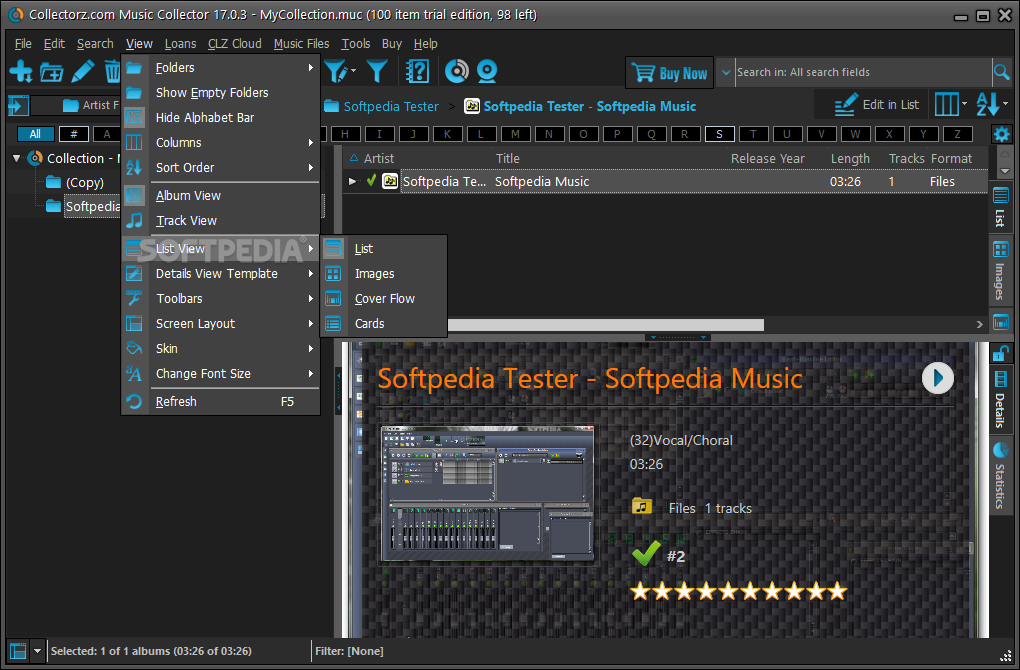Open the status bar layout dropdown arrow
1020x670 pixels.
pos(37,650)
